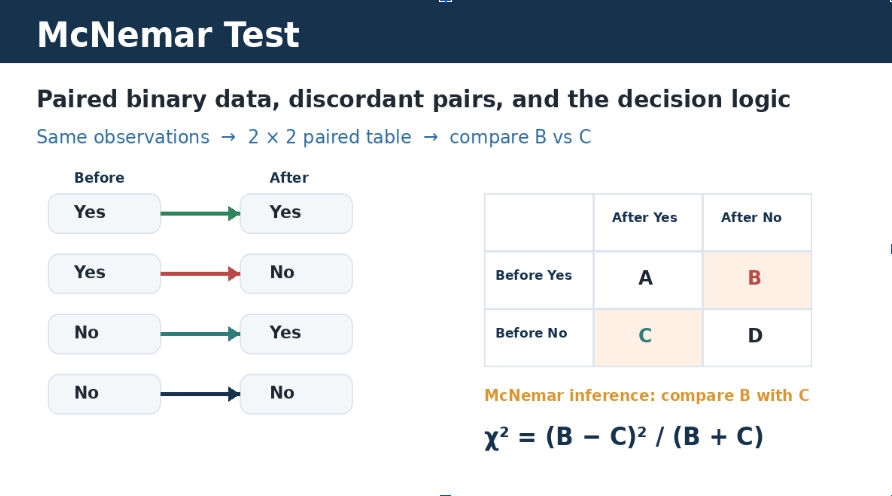Click the blue Same observations subtitle line
The height and width of the screenshot is (496, 892).
314,137
